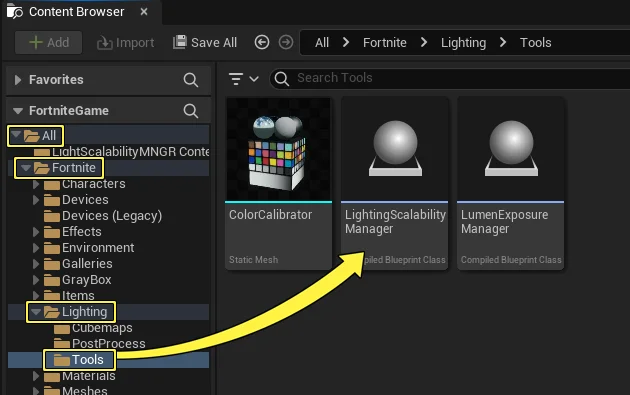Go back in folder history

(262, 42)
